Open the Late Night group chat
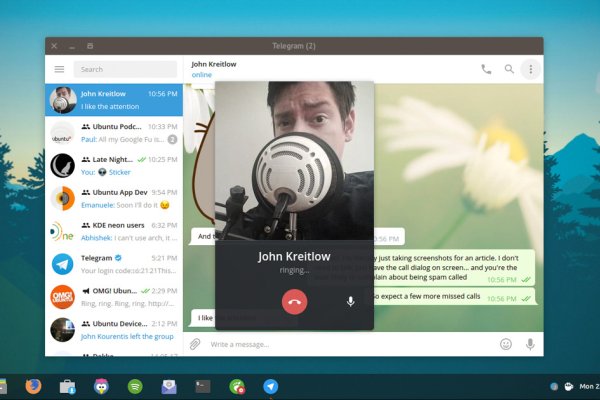This screenshot has width=600, height=400. pyautogui.click(x=113, y=165)
